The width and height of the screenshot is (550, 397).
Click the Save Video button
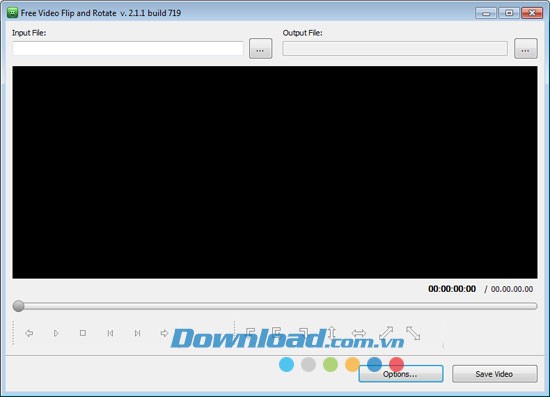[x=495, y=374]
